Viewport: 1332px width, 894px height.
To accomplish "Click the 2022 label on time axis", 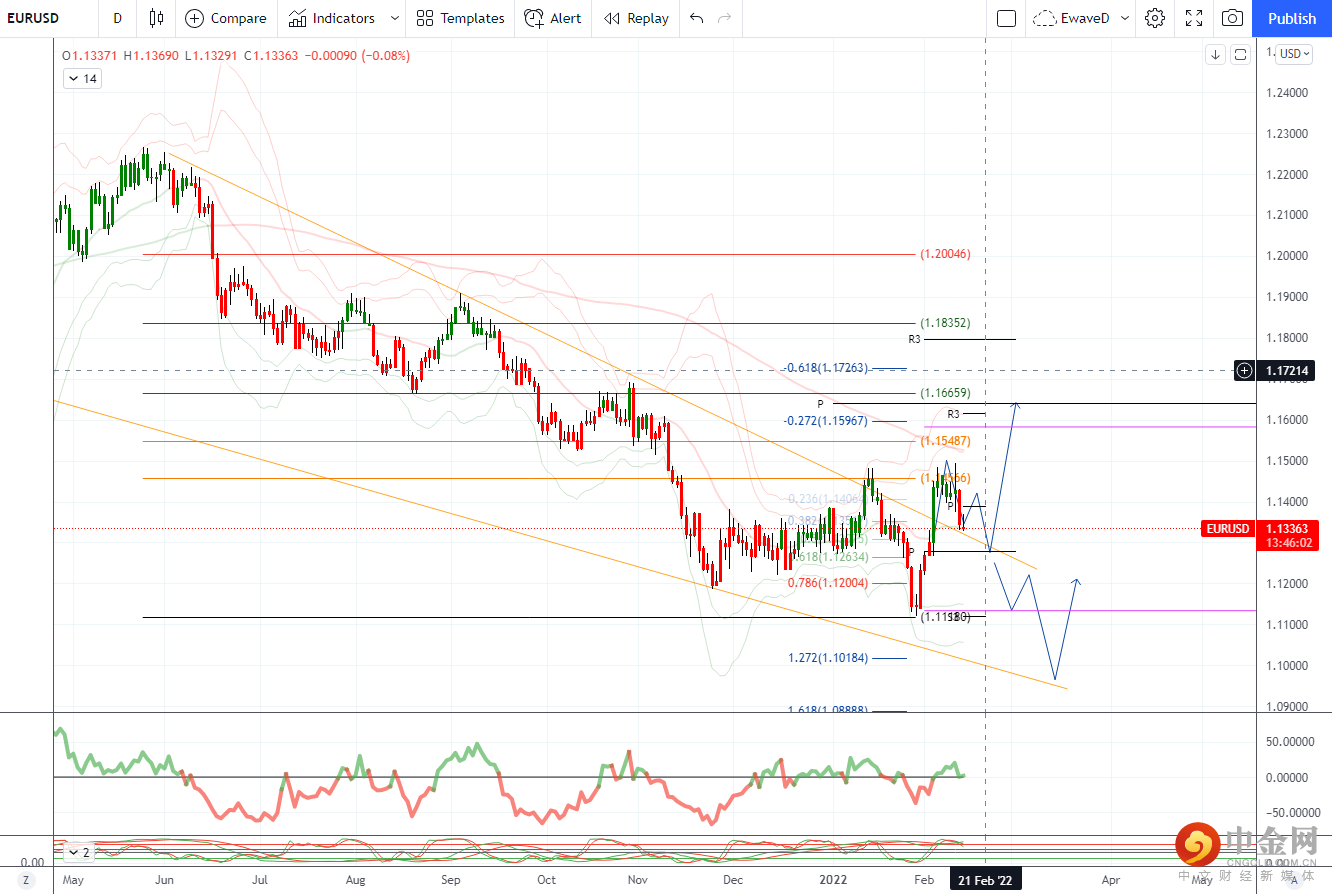I will tap(835, 880).
